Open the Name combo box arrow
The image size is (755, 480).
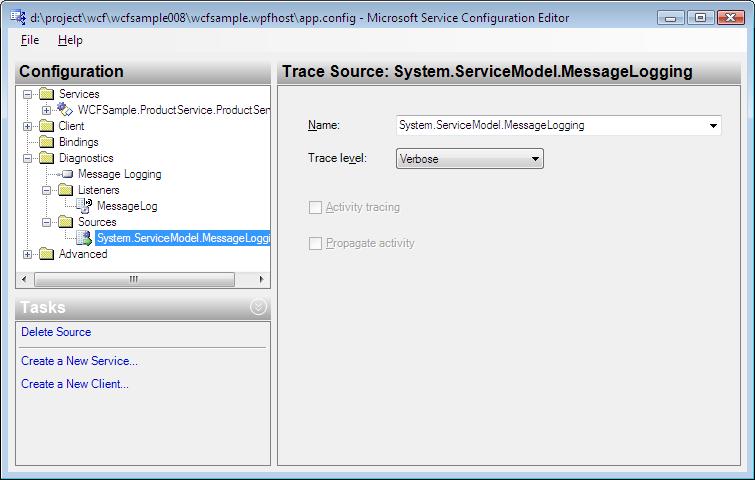(x=713, y=126)
